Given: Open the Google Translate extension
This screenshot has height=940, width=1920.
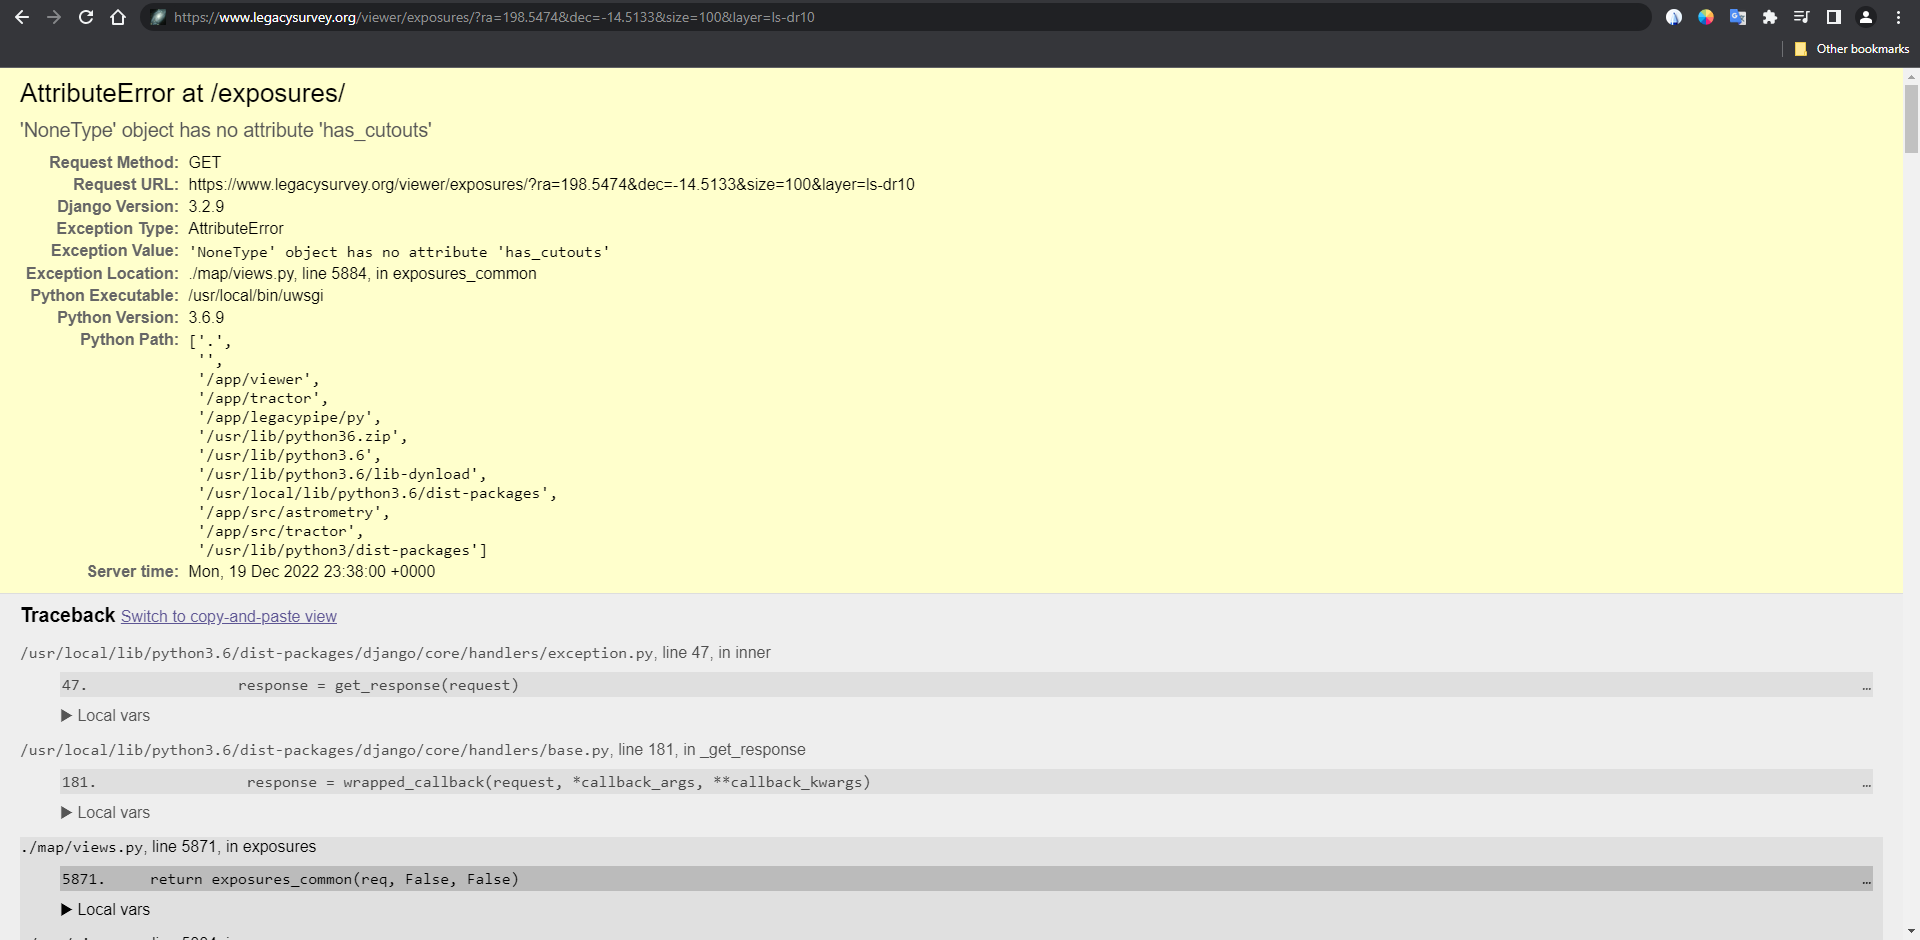Looking at the screenshot, I should (x=1738, y=17).
